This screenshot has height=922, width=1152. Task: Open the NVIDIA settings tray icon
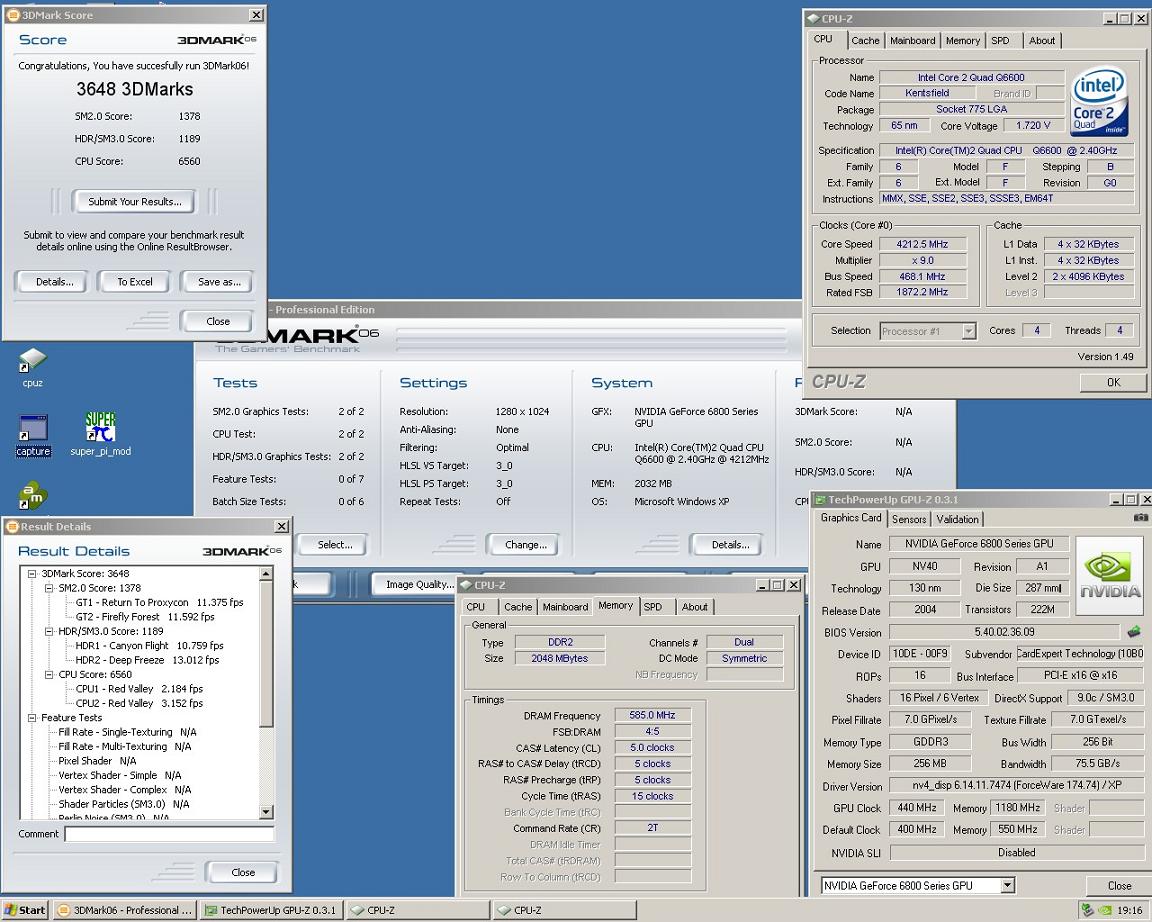pyautogui.click(x=1104, y=910)
